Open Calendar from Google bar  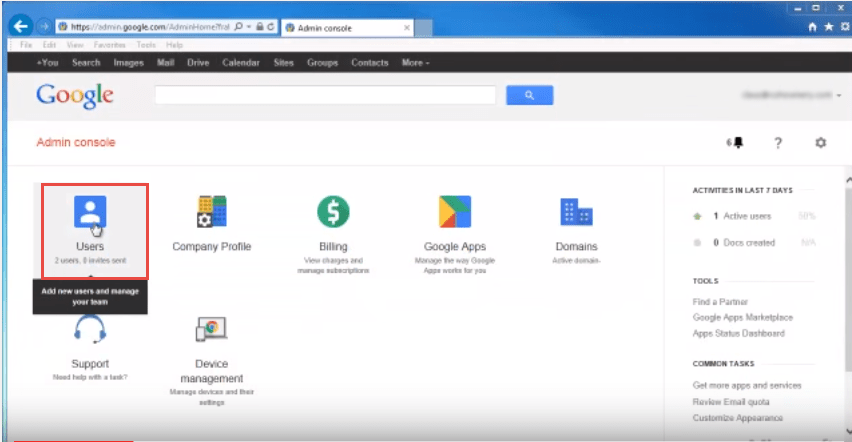(241, 63)
